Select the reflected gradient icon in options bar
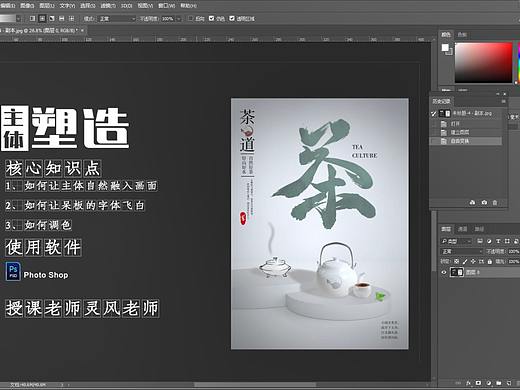Screen dimensions: 520x390 click(x=62, y=19)
